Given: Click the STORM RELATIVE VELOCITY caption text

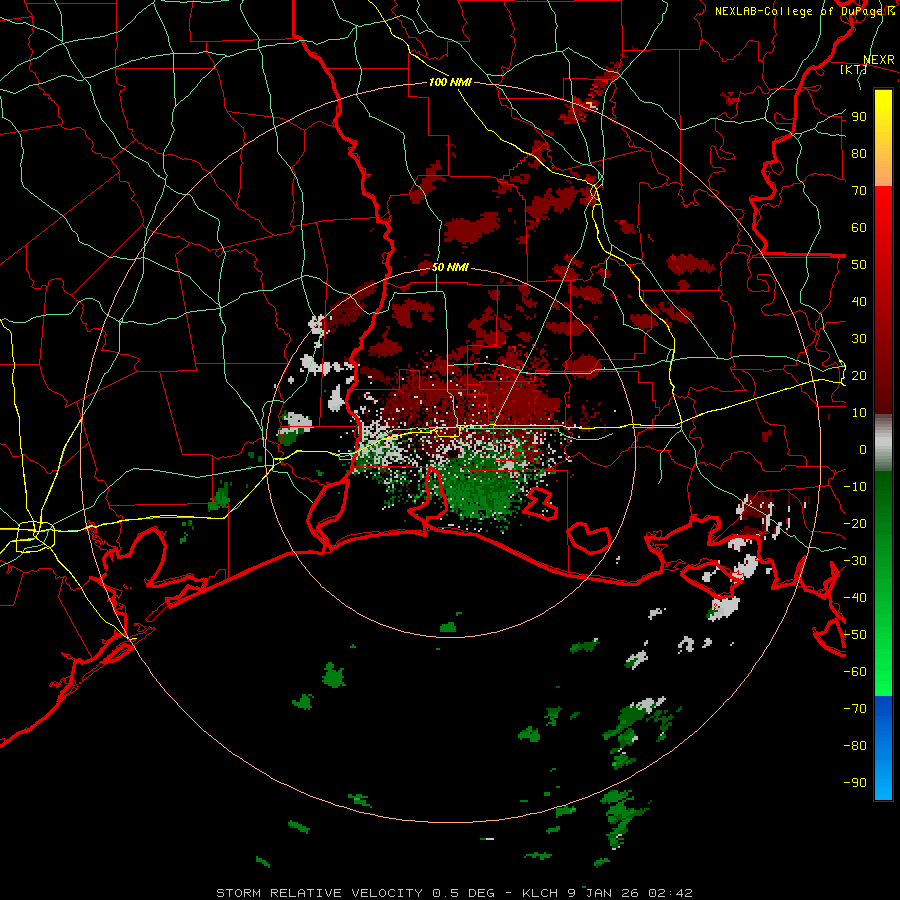Looking at the screenshot, I should (319, 893).
